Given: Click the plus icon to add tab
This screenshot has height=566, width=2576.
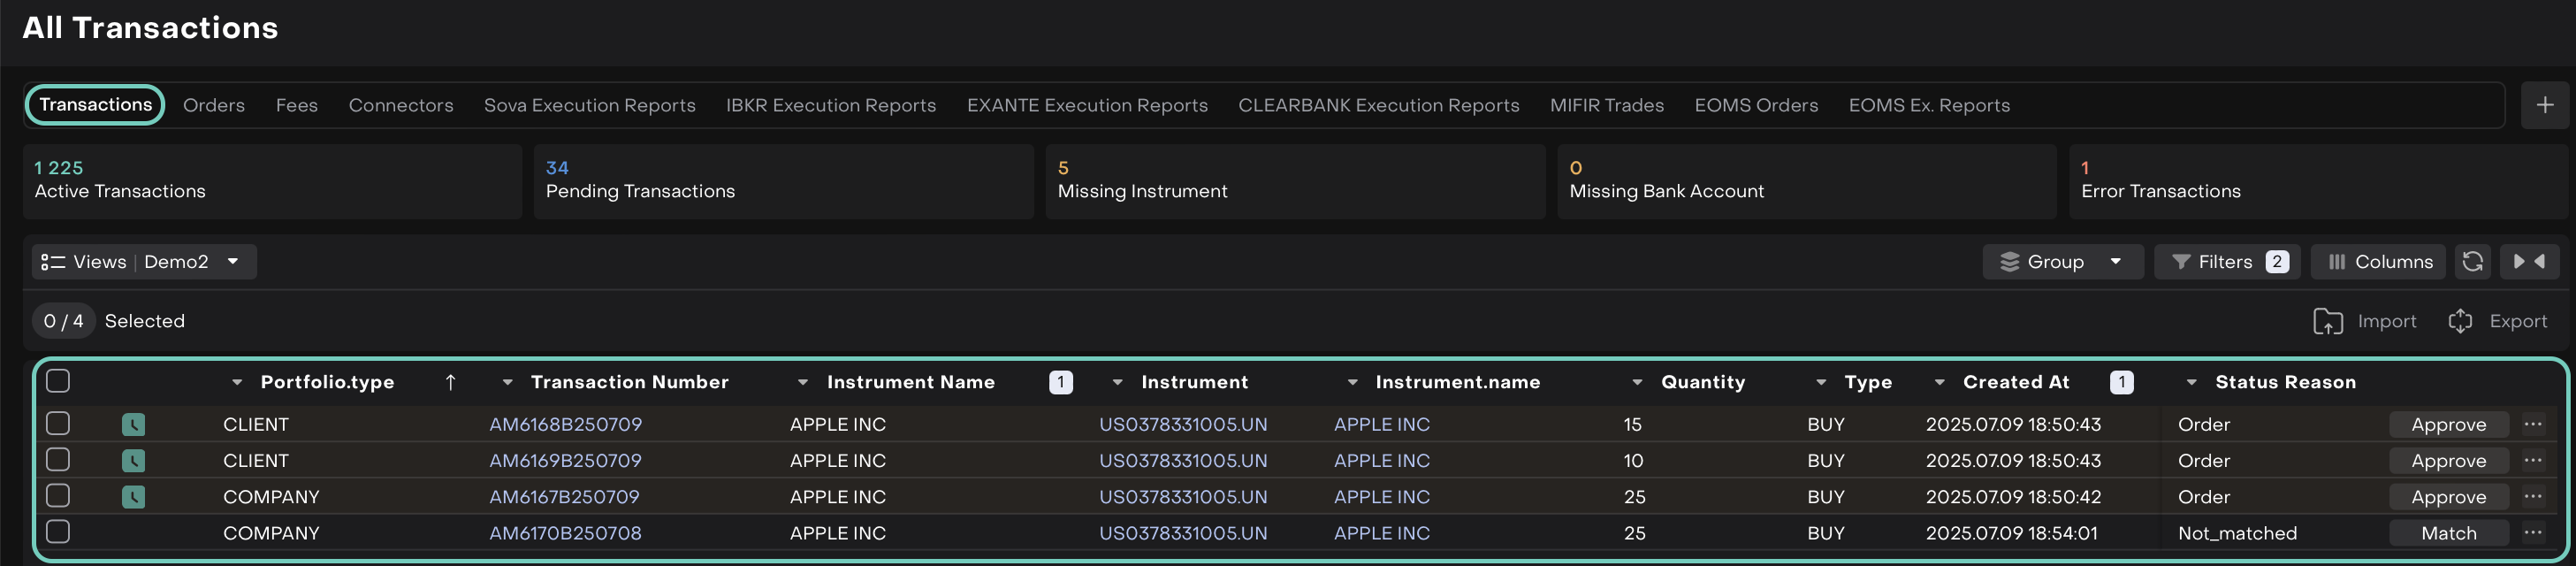Looking at the screenshot, I should 2544,105.
